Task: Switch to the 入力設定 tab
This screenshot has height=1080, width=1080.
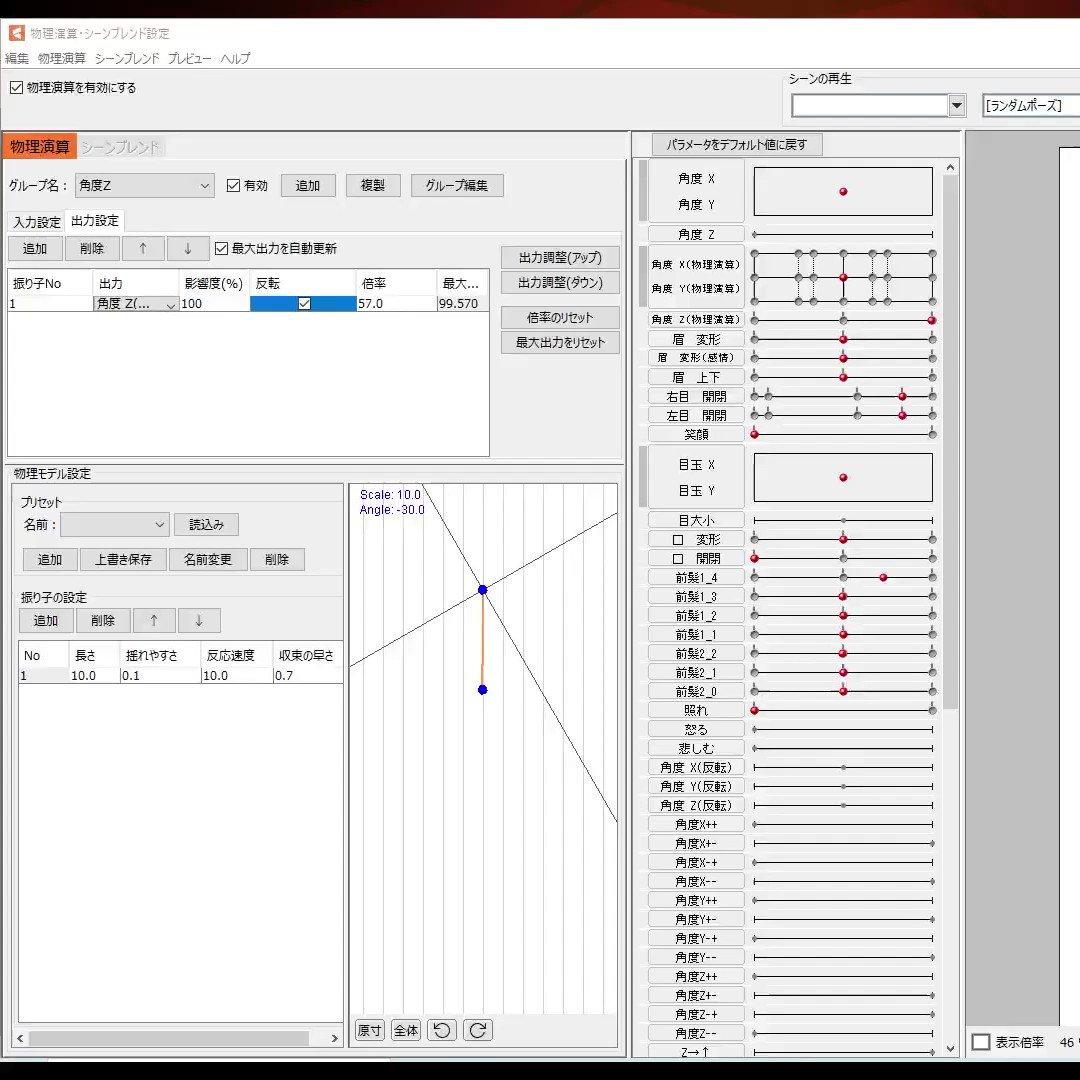Action: 37,222
